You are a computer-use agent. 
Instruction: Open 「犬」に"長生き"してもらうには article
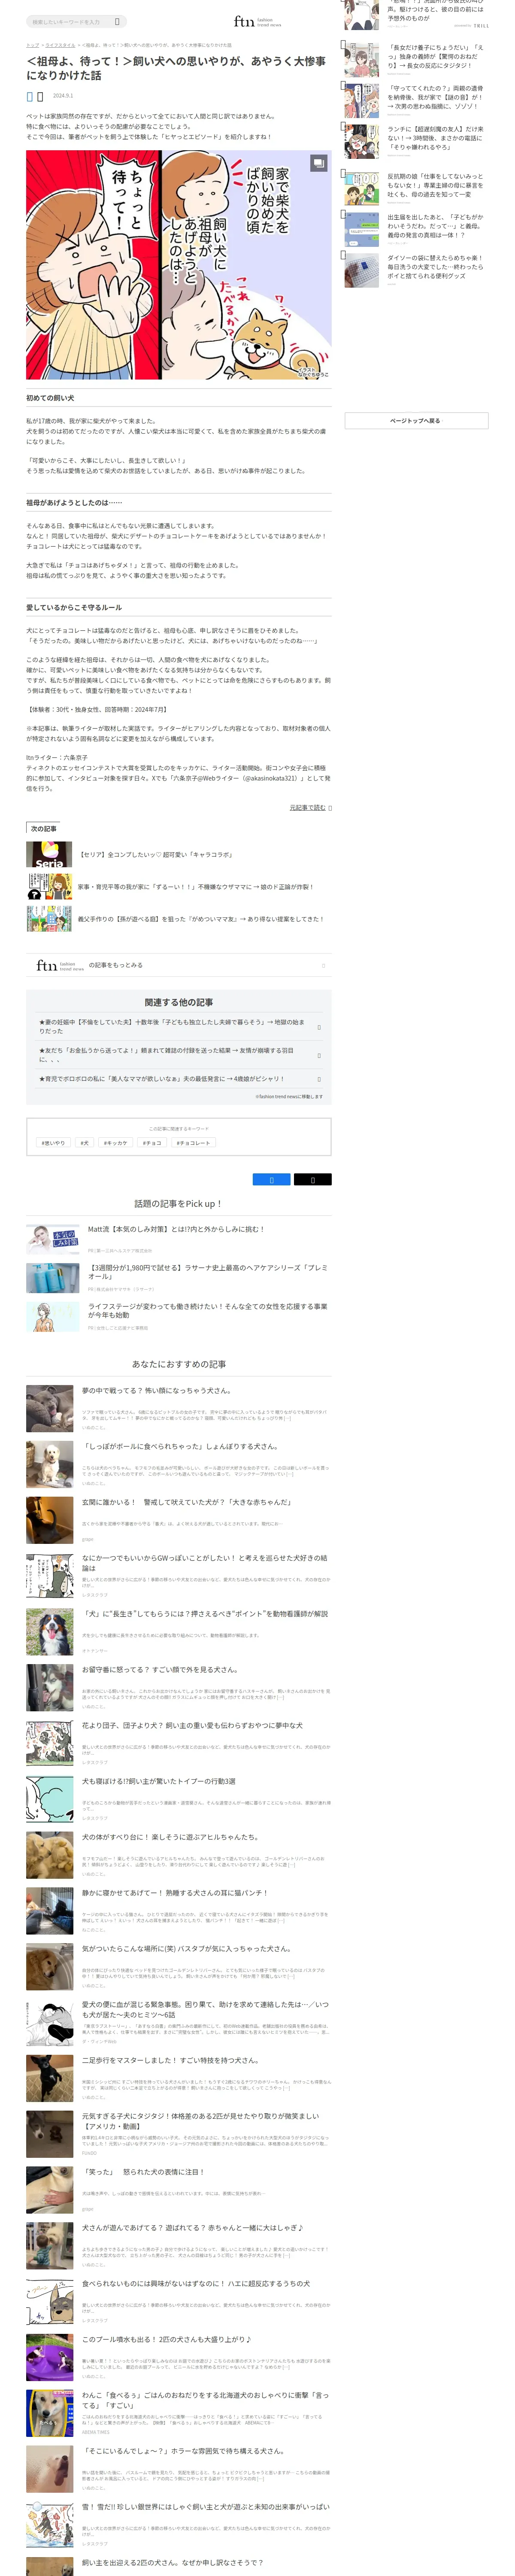tap(205, 1613)
